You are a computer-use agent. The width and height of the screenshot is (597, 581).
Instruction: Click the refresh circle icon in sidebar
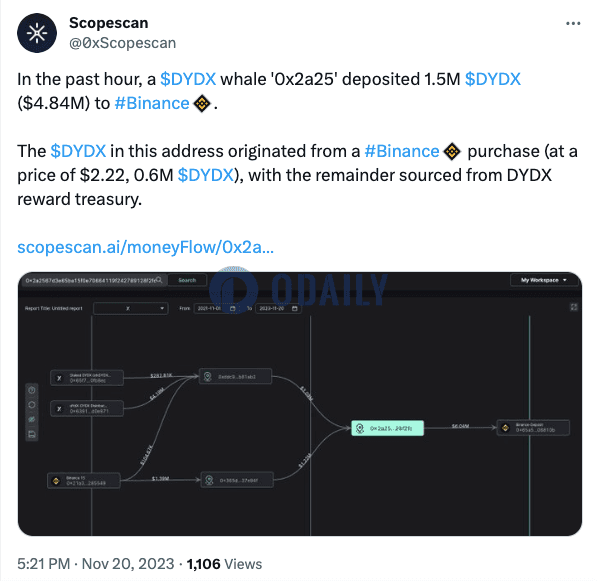coord(32,405)
